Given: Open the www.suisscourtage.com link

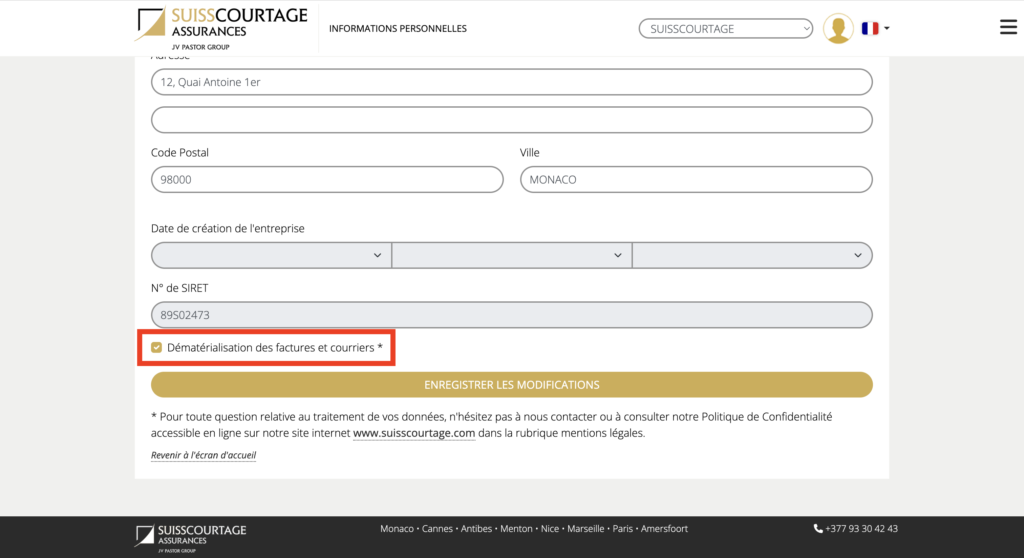Looking at the screenshot, I should tap(413, 434).
